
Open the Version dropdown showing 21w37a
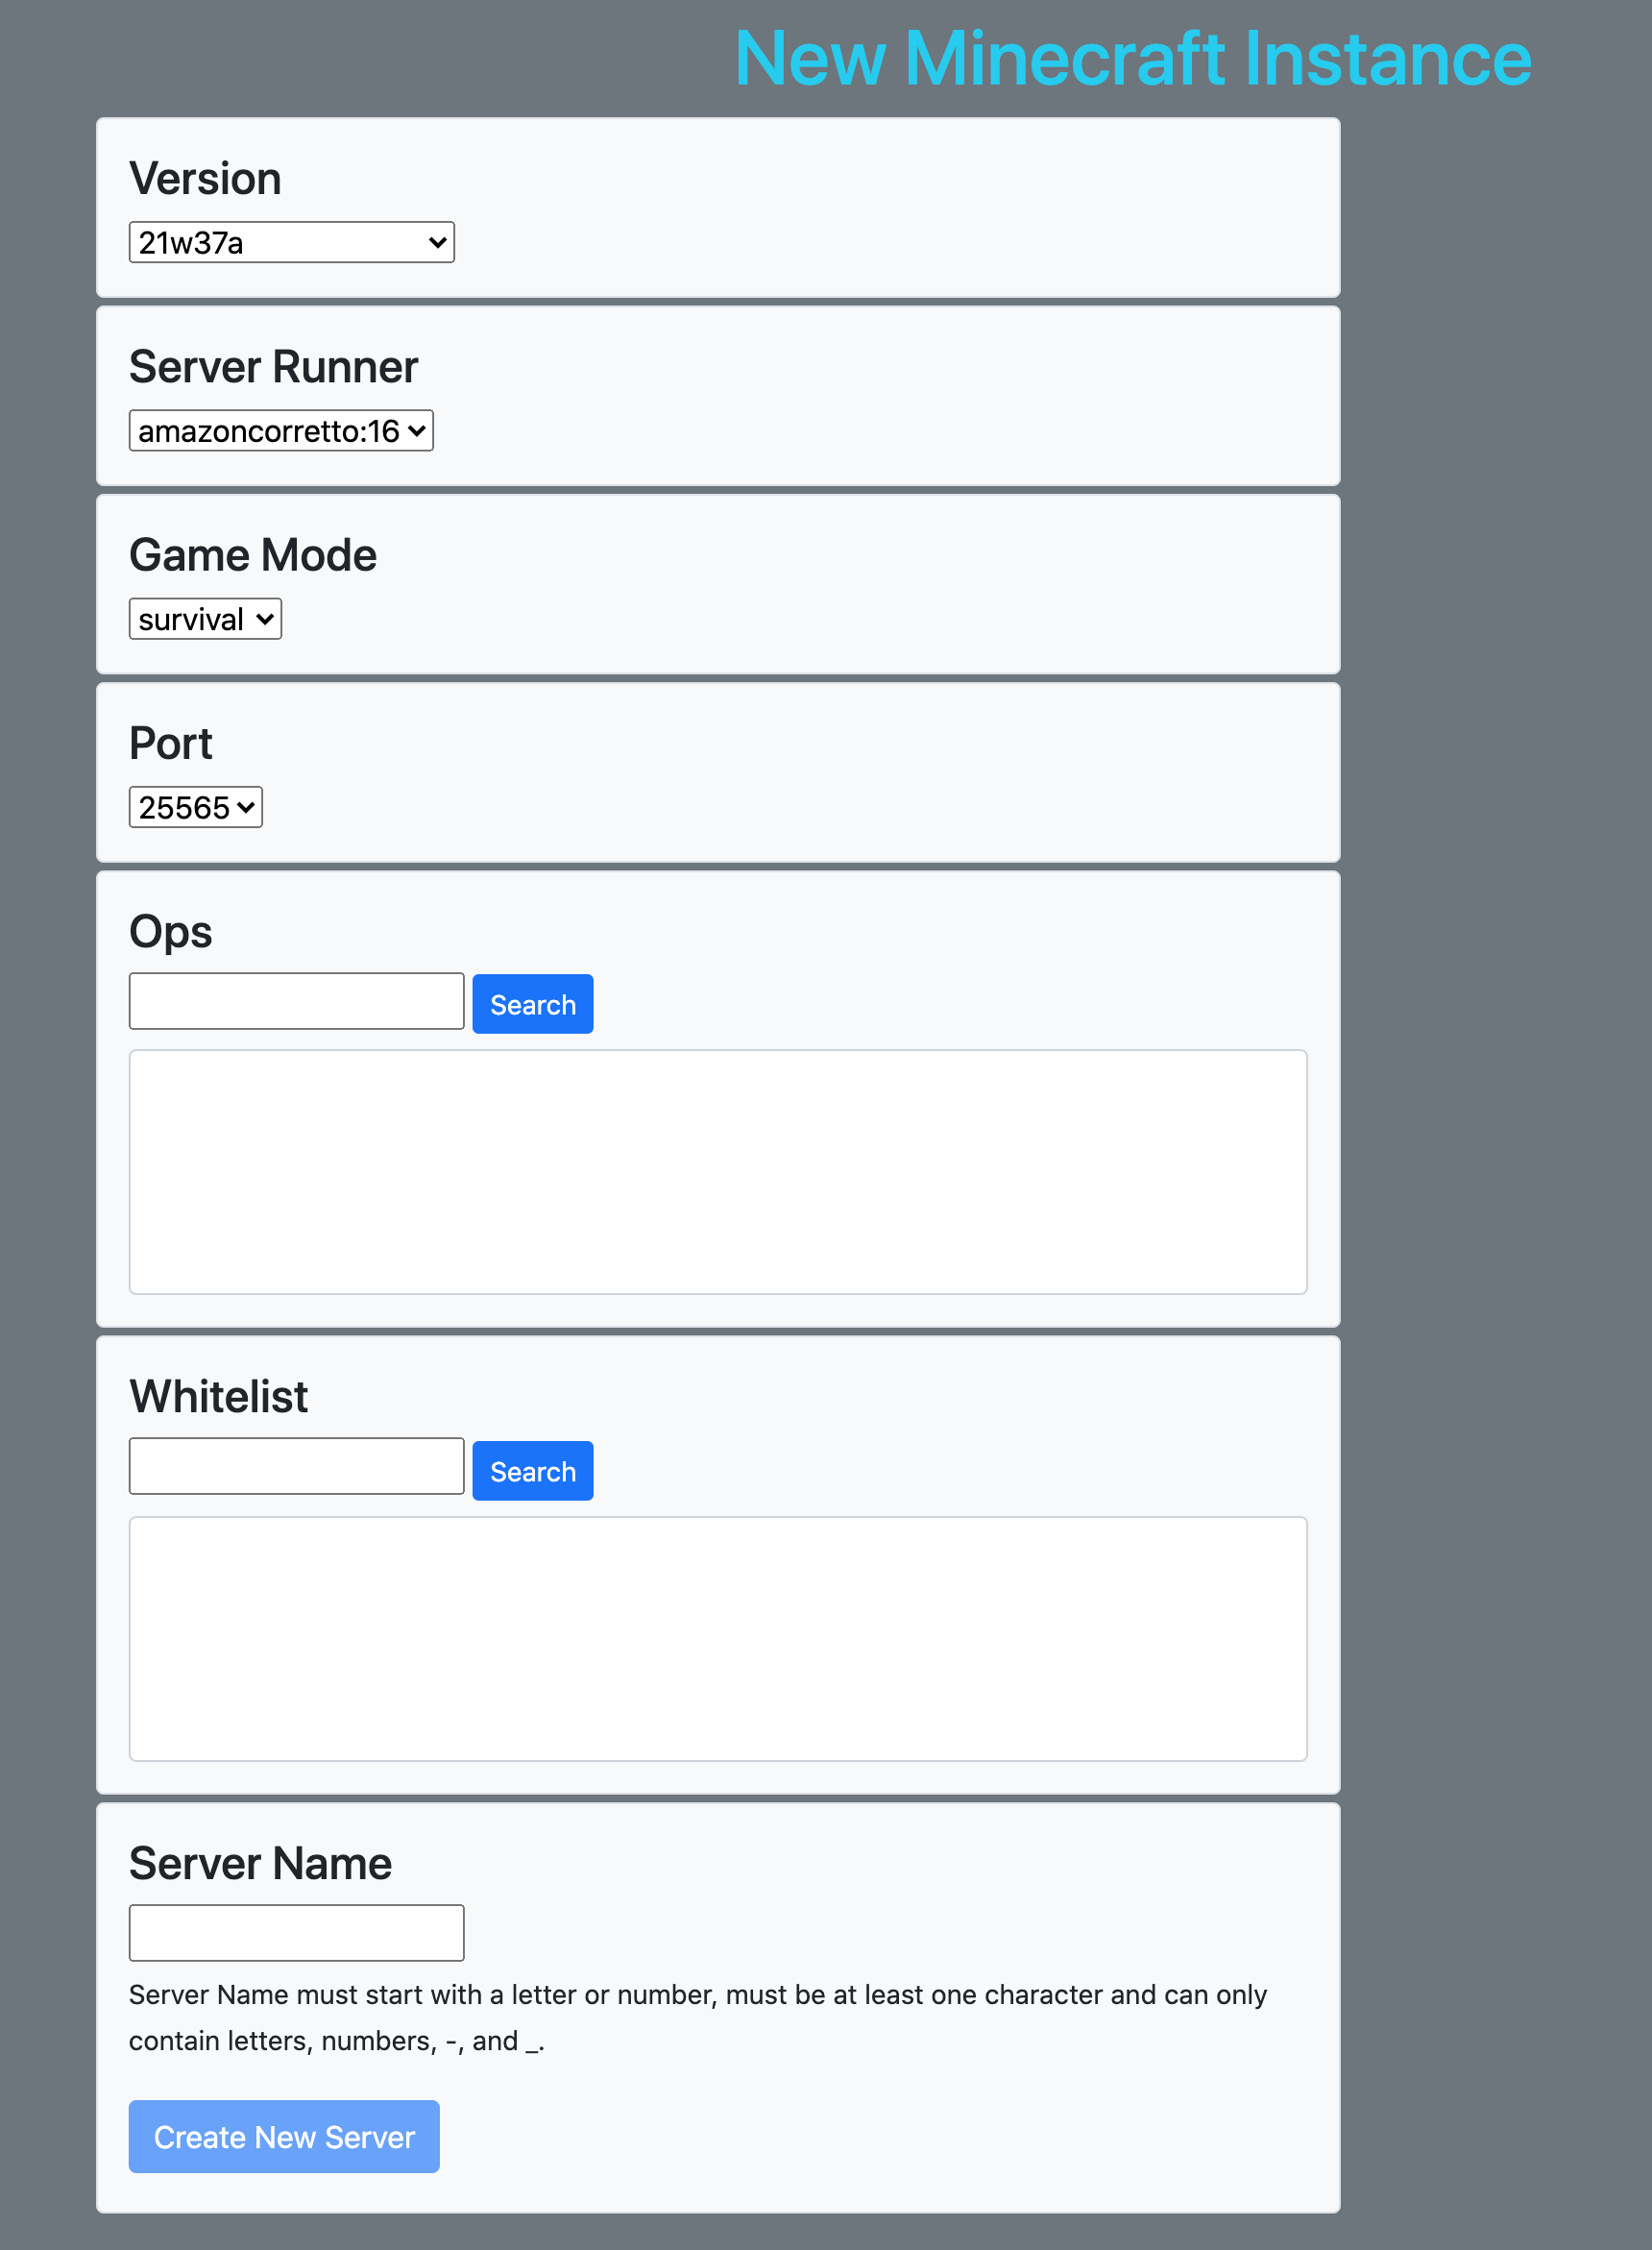click(x=291, y=242)
